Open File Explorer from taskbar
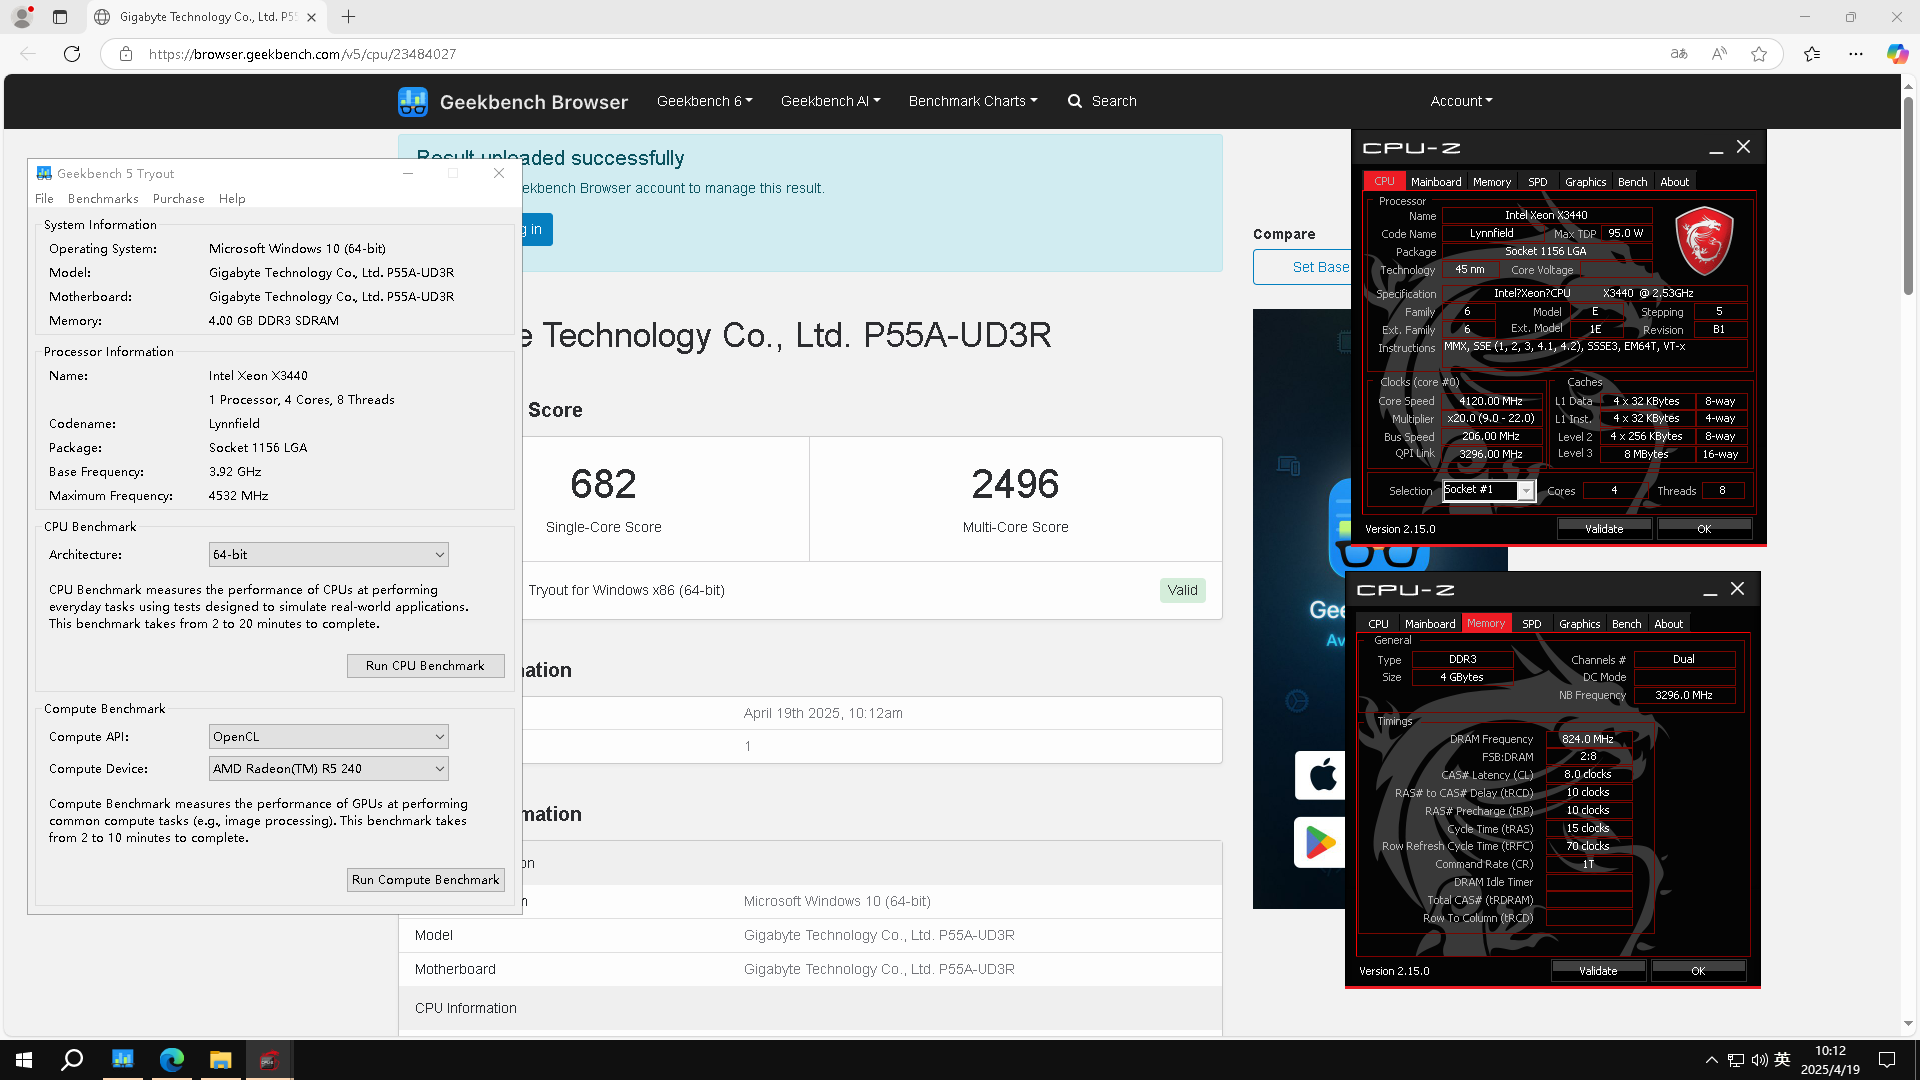The width and height of the screenshot is (1920, 1080). click(220, 1060)
